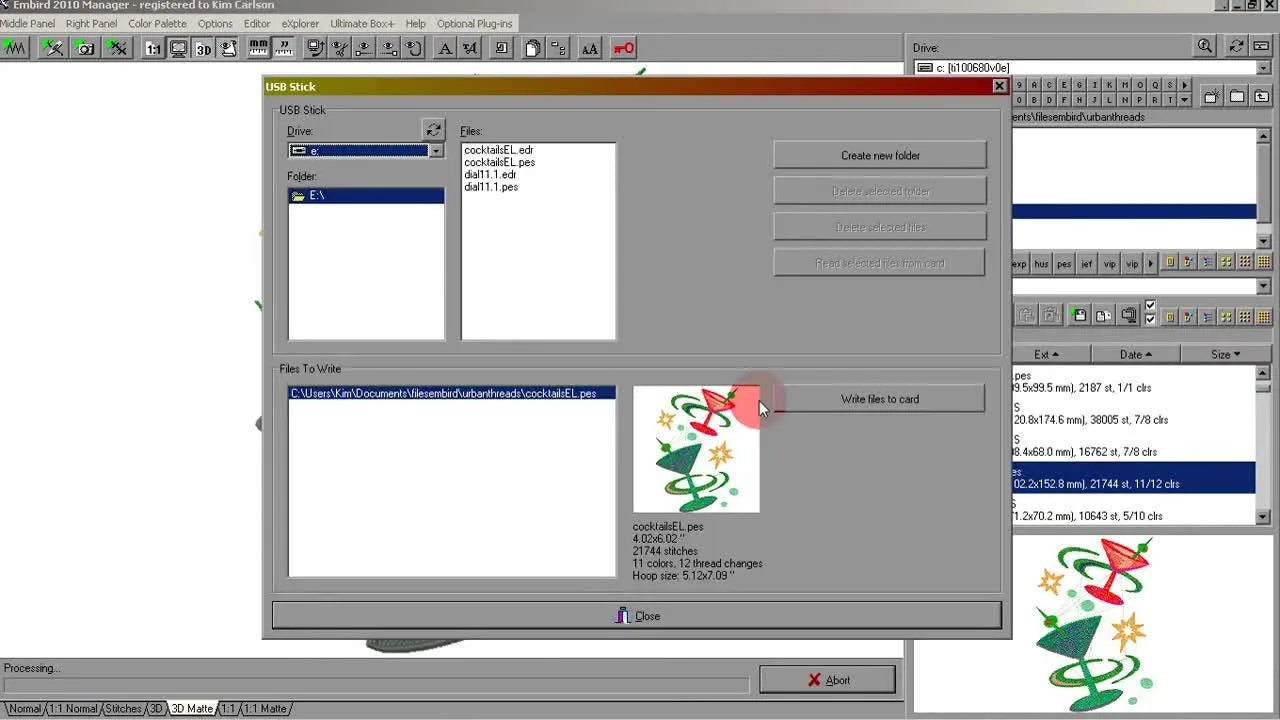Click the stacked pages icon in the toolbar

[x=533, y=48]
